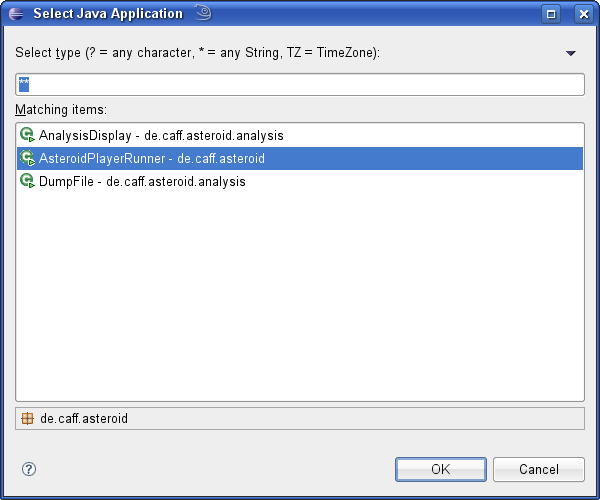
Task: Click the Eclipse icon in the title bar
Action: pos(16,14)
